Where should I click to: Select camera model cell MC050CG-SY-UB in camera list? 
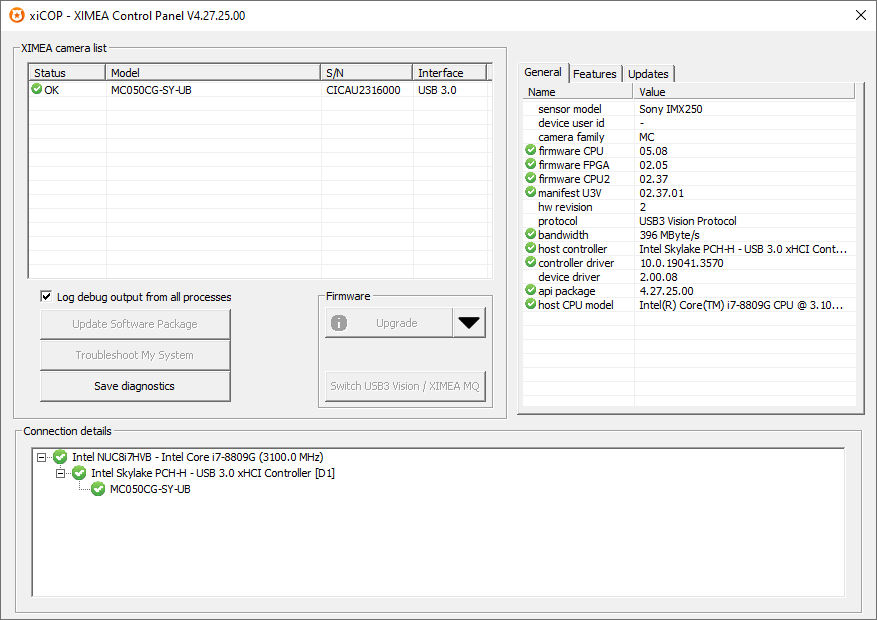click(x=151, y=90)
